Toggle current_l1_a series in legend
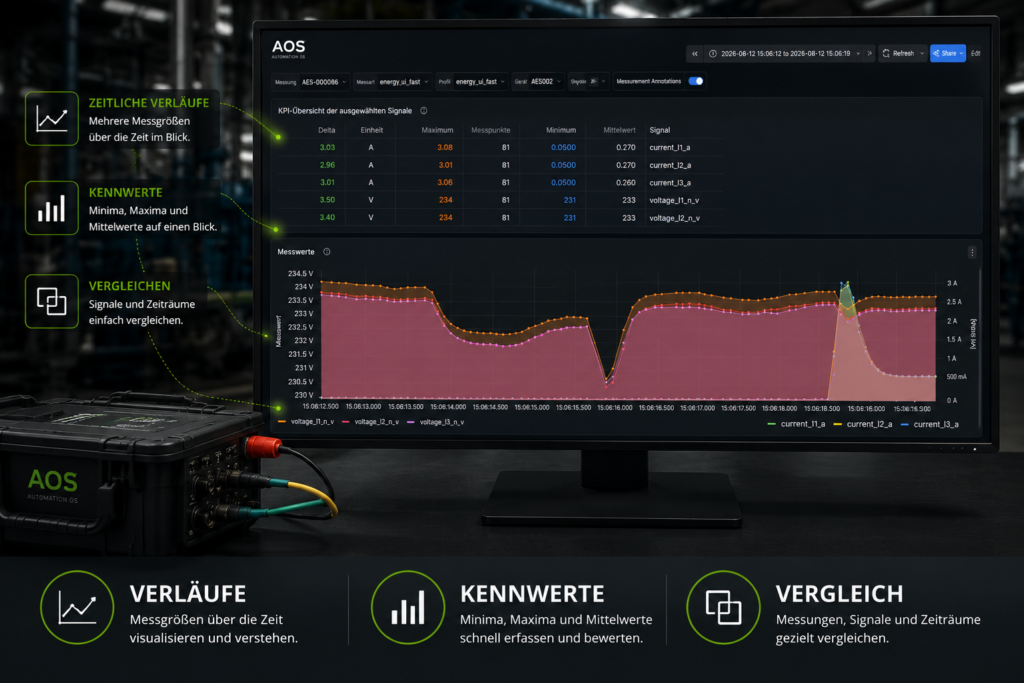This screenshot has width=1024, height=683. (x=797, y=424)
